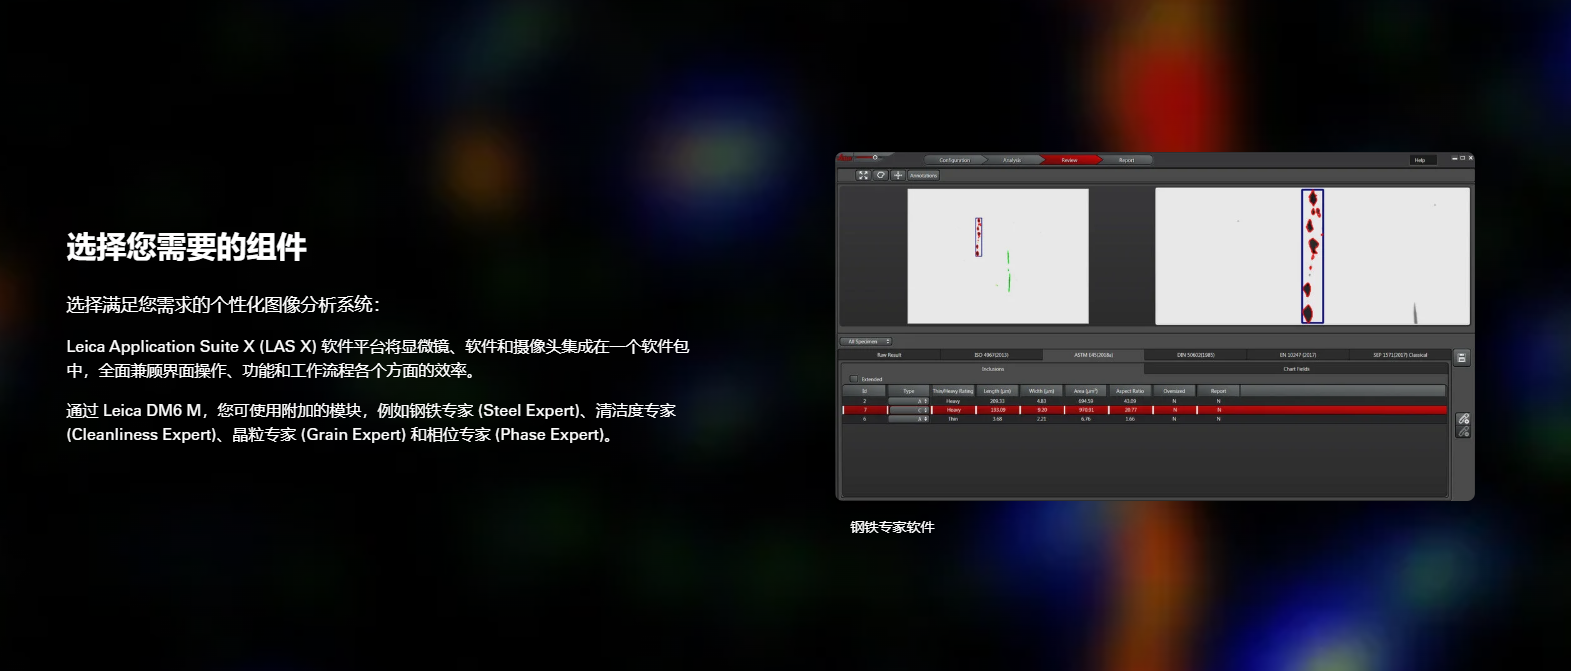Click the Annotations button
This screenshot has height=671, width=1571.
(x=923, y=175)
